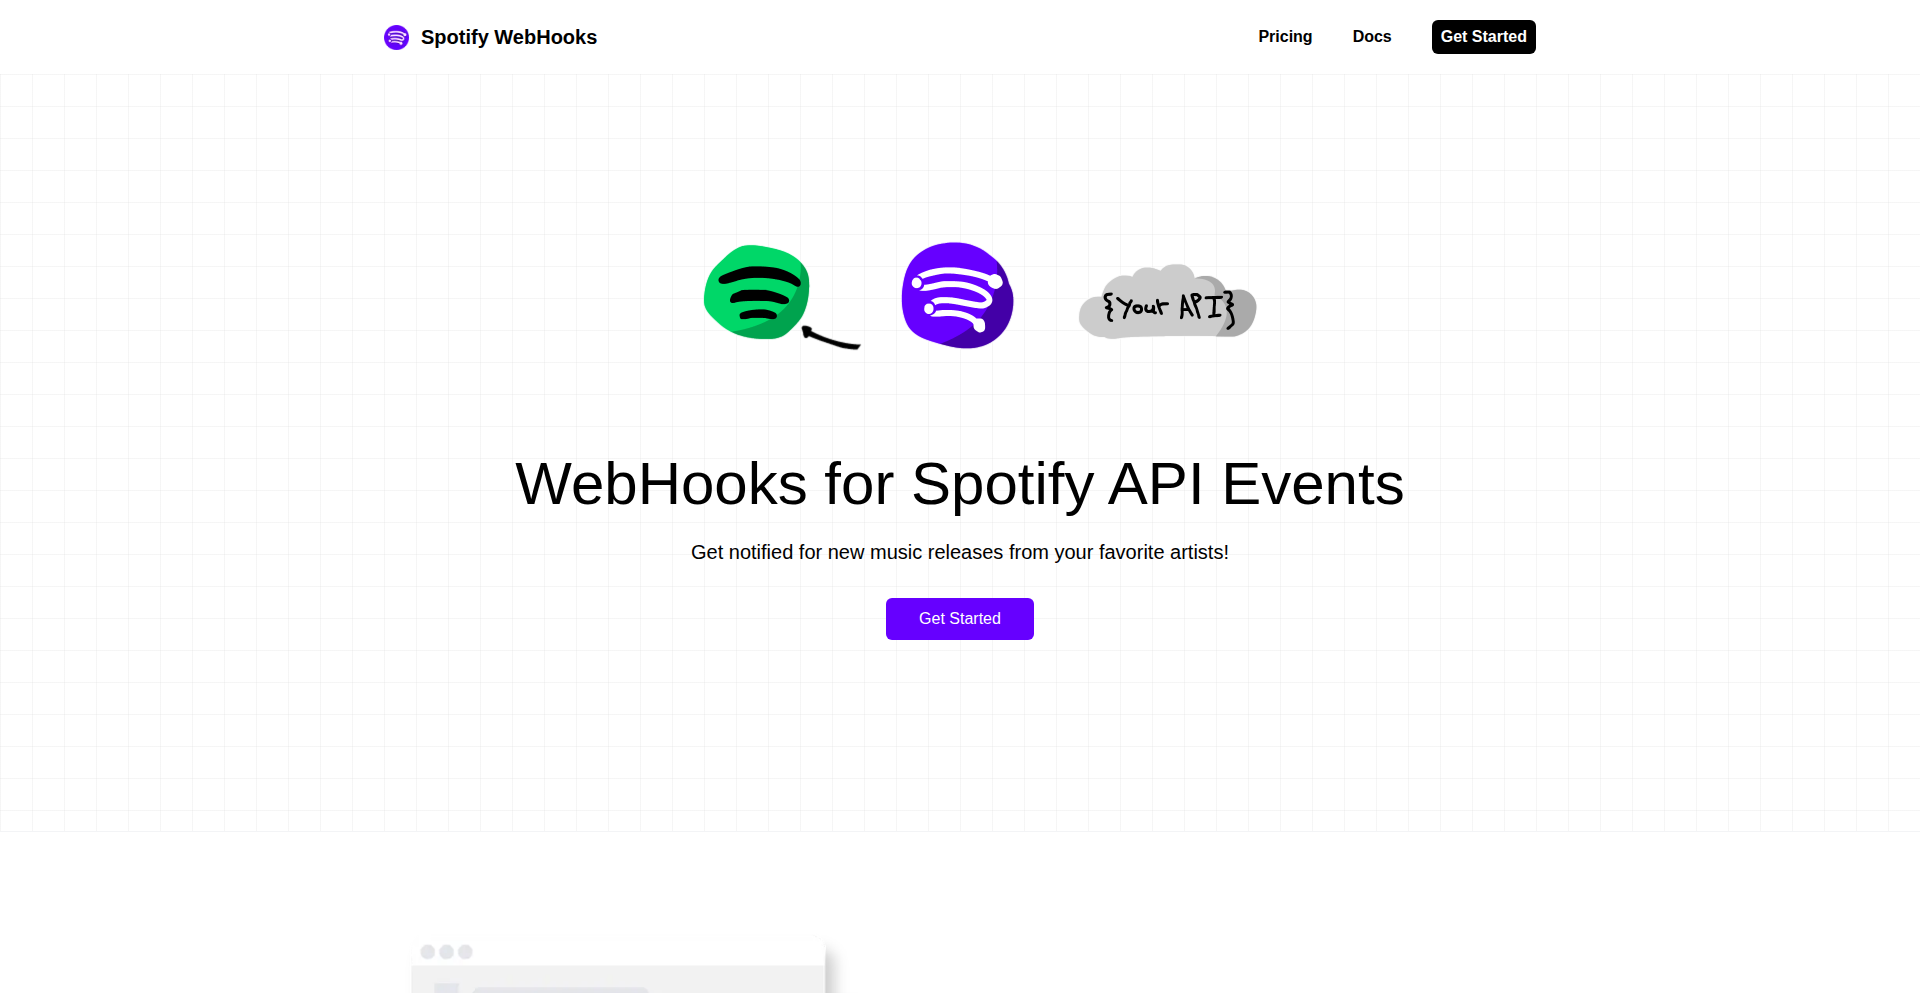
Task: Select the WebHooks for Spotify API Events heading
Action: click(960, 484)
